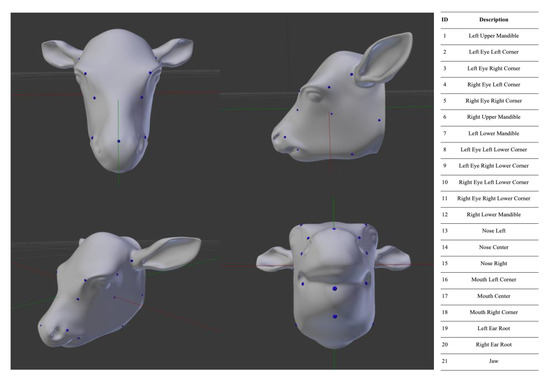
Task: Click "Left Eye Left Lower Corner" description
Action: click(494, 149)
